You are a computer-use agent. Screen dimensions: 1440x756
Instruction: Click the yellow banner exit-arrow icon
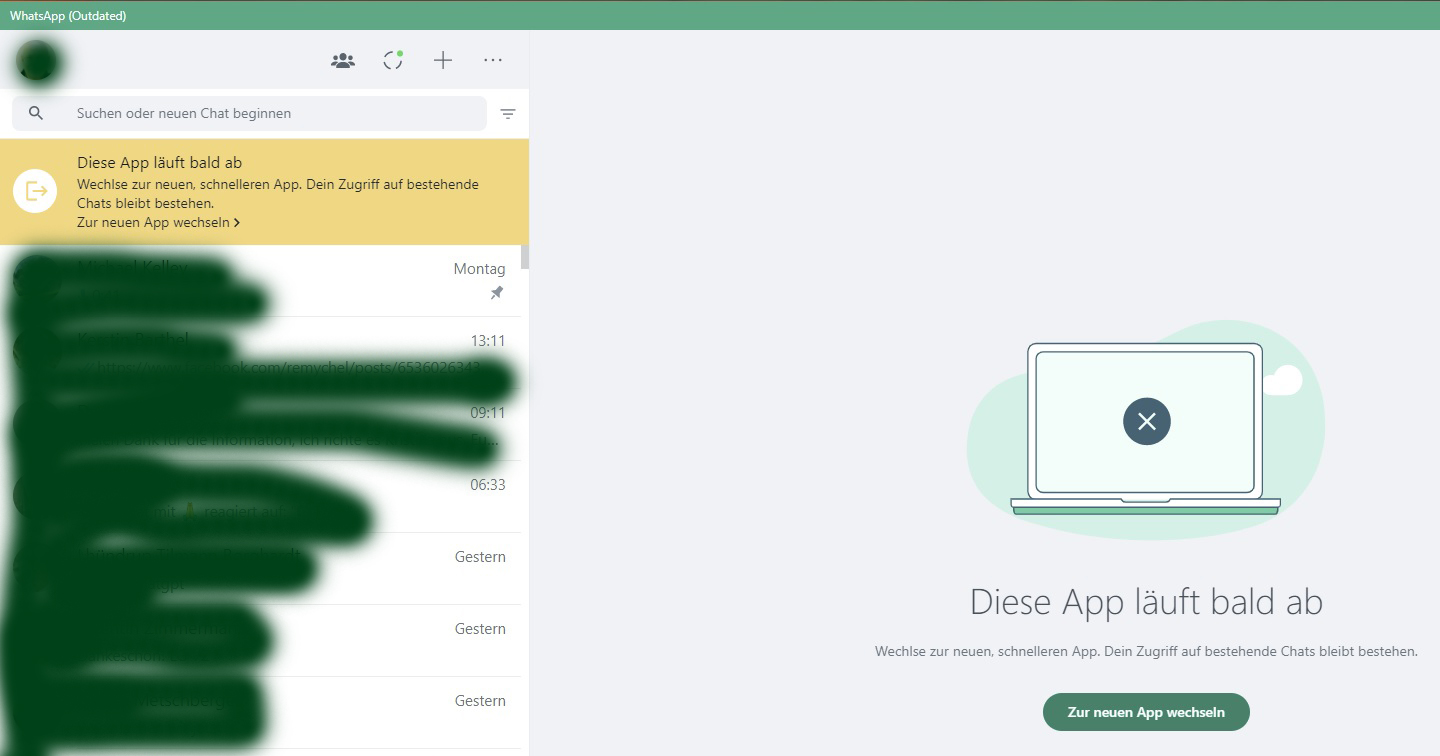[x=35, y=191]
